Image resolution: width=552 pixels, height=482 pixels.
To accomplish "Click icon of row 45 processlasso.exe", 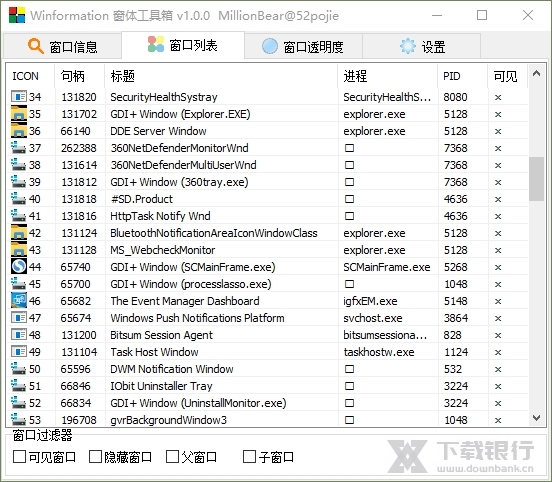I will point(19,283).
